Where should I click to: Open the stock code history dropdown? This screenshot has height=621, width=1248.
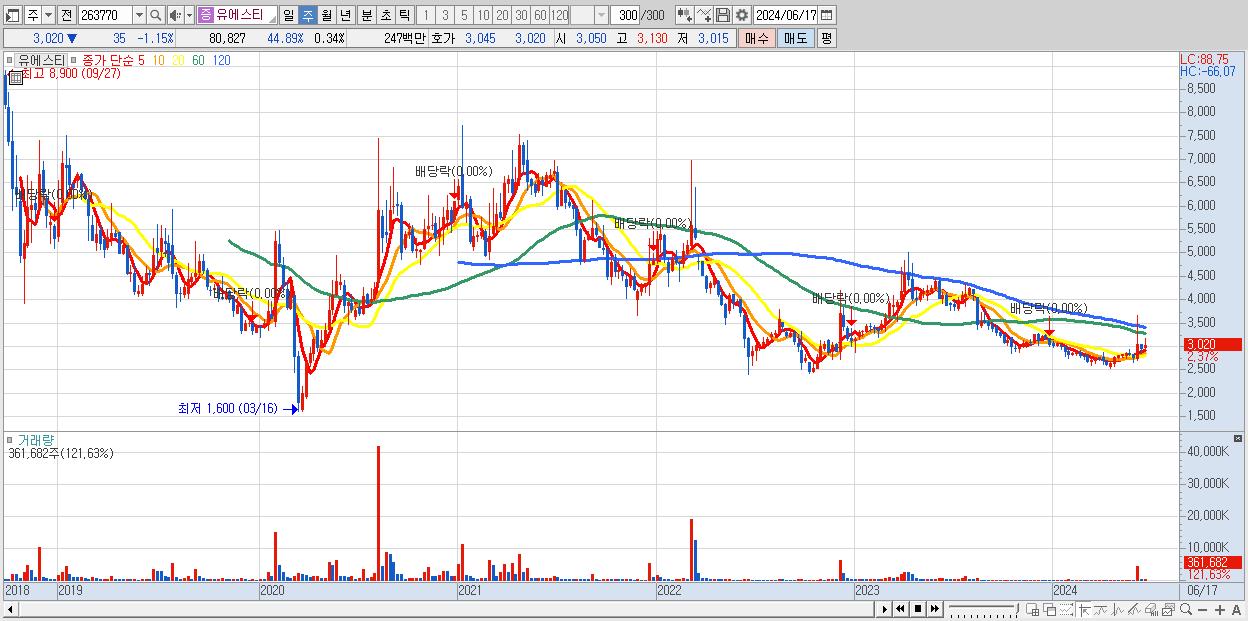coord(139,15)
